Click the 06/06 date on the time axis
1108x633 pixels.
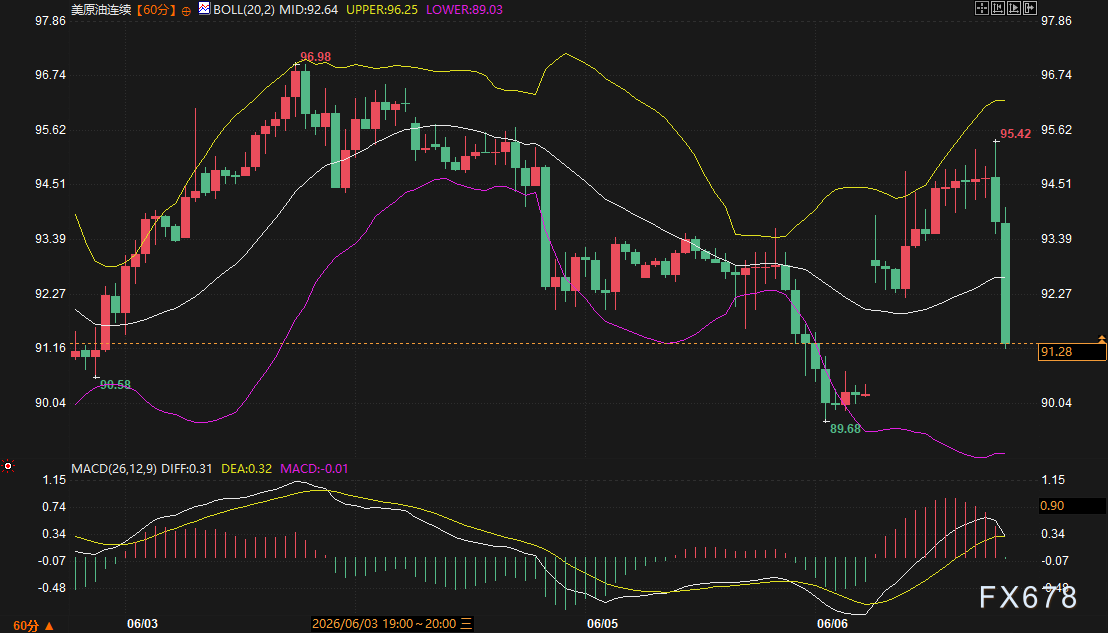832,624
